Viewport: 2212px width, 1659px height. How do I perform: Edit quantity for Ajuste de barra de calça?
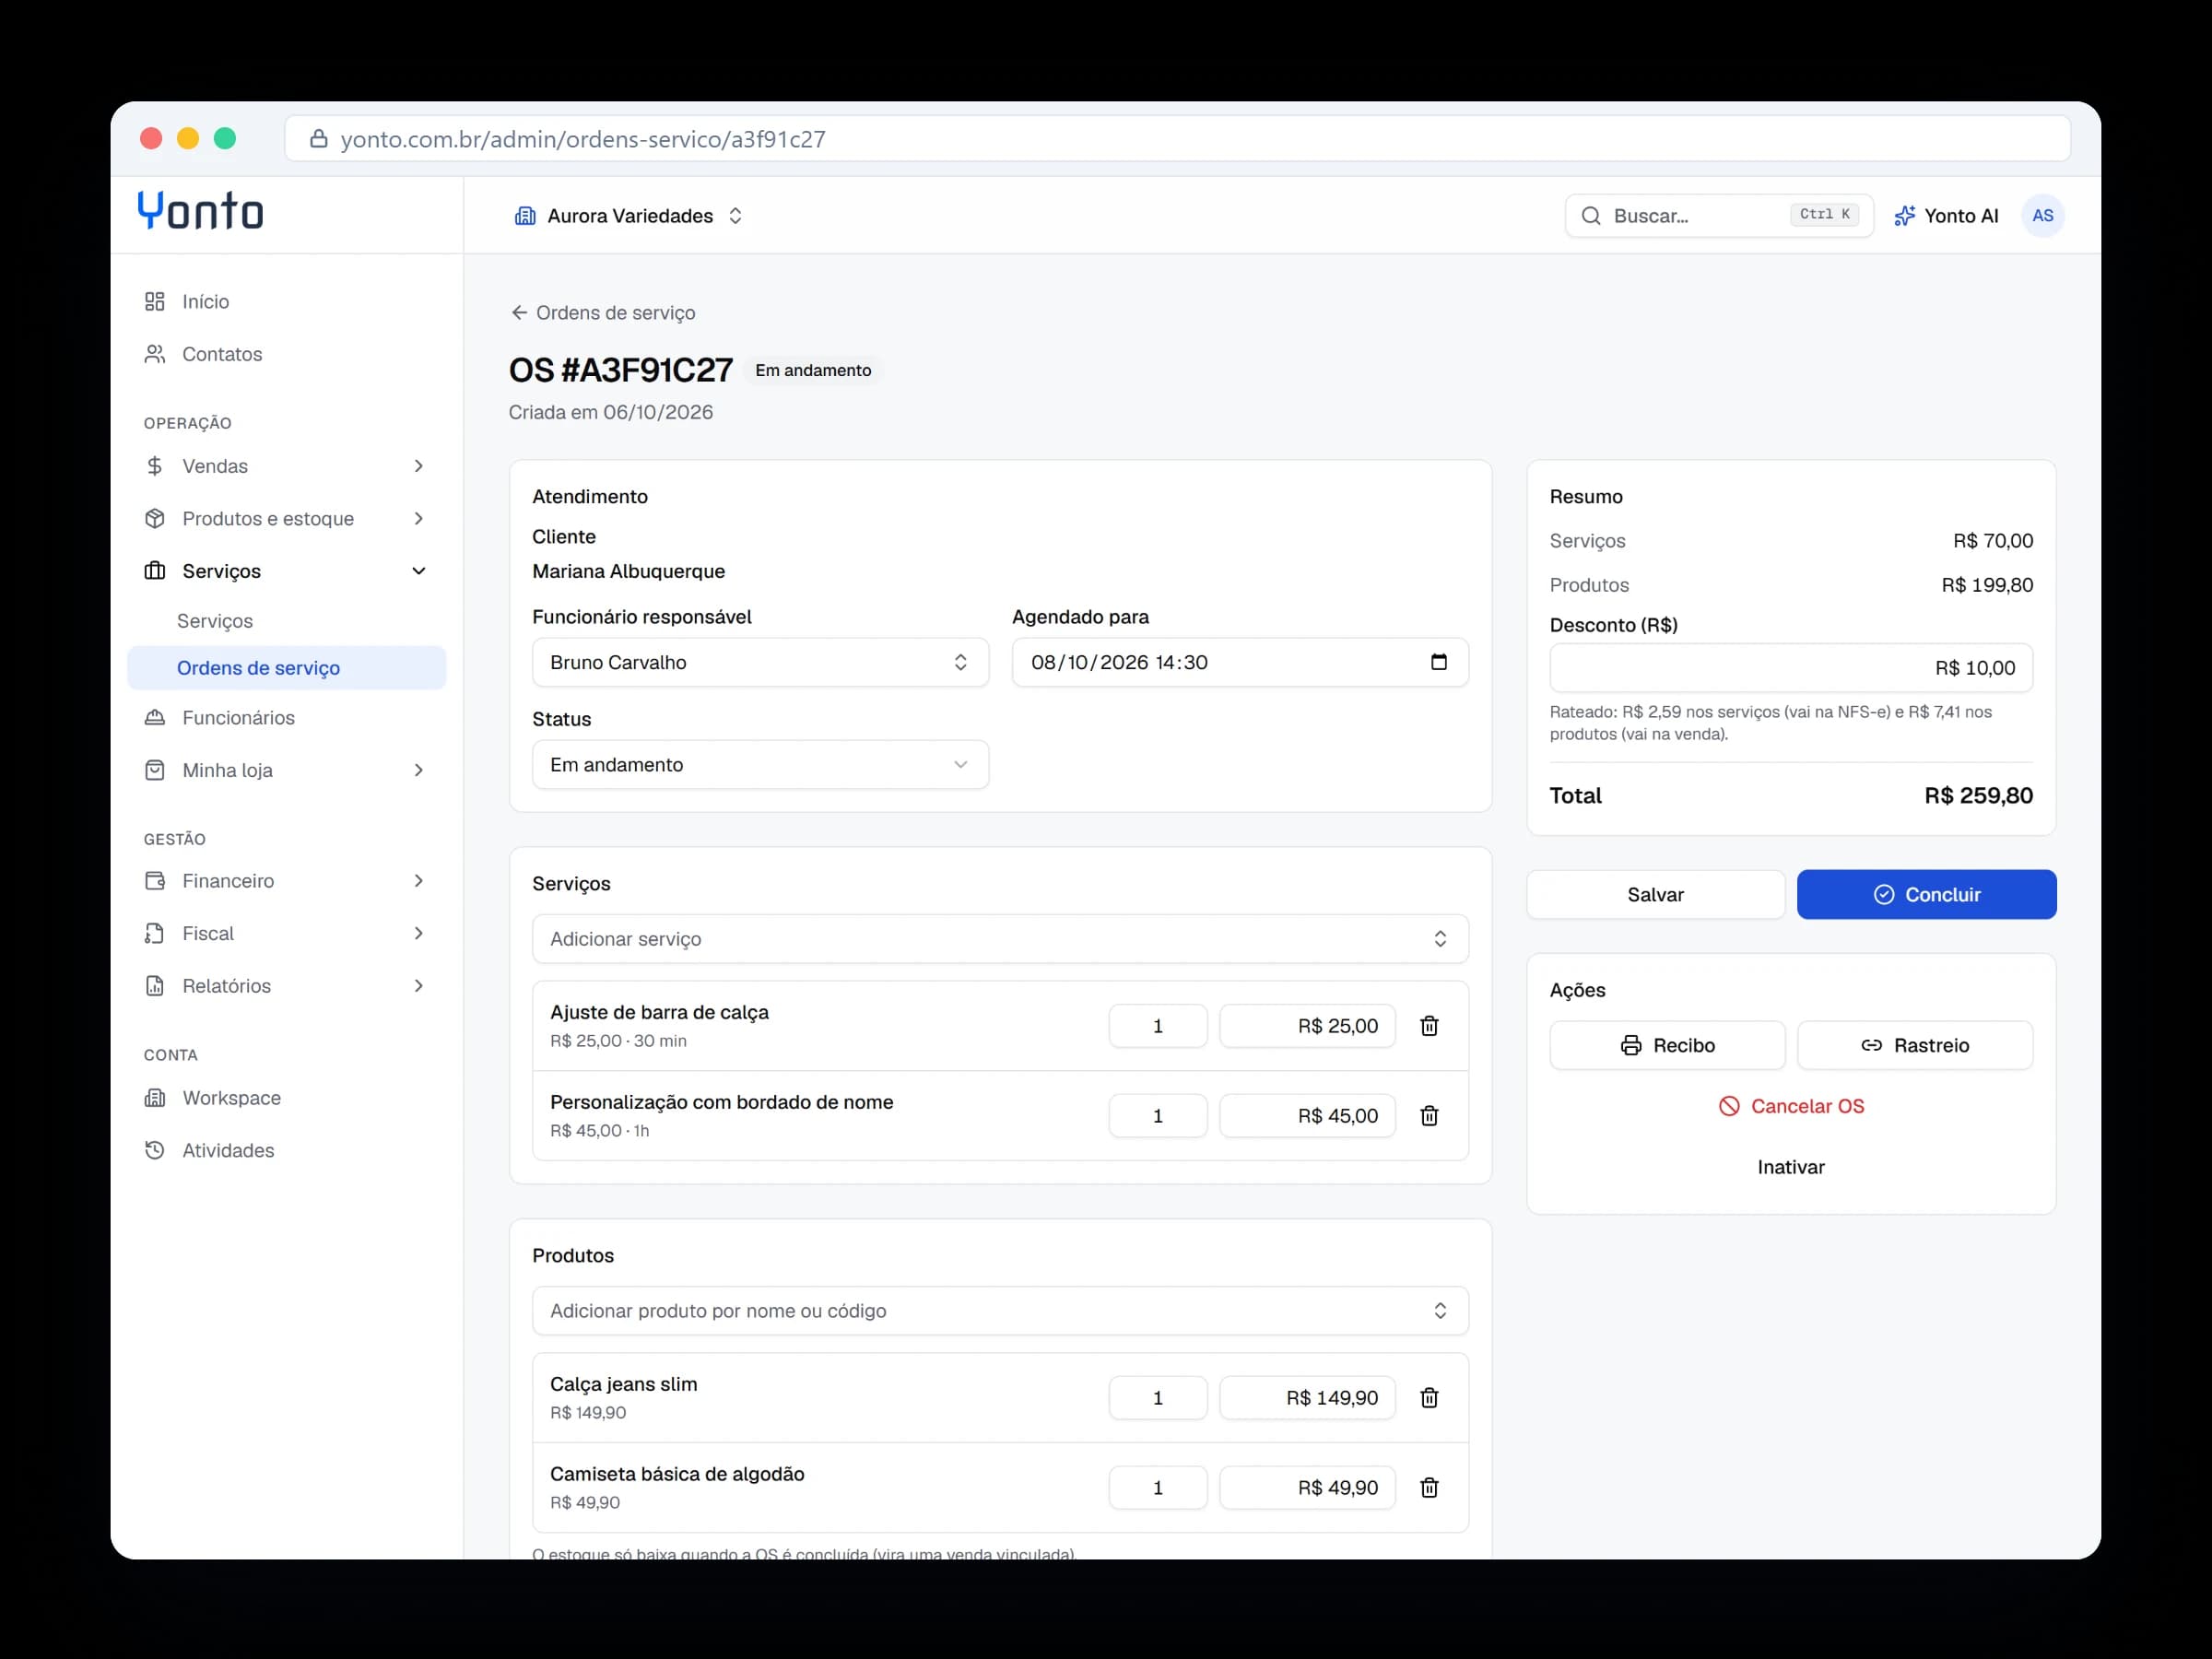pos(1158,1026)
